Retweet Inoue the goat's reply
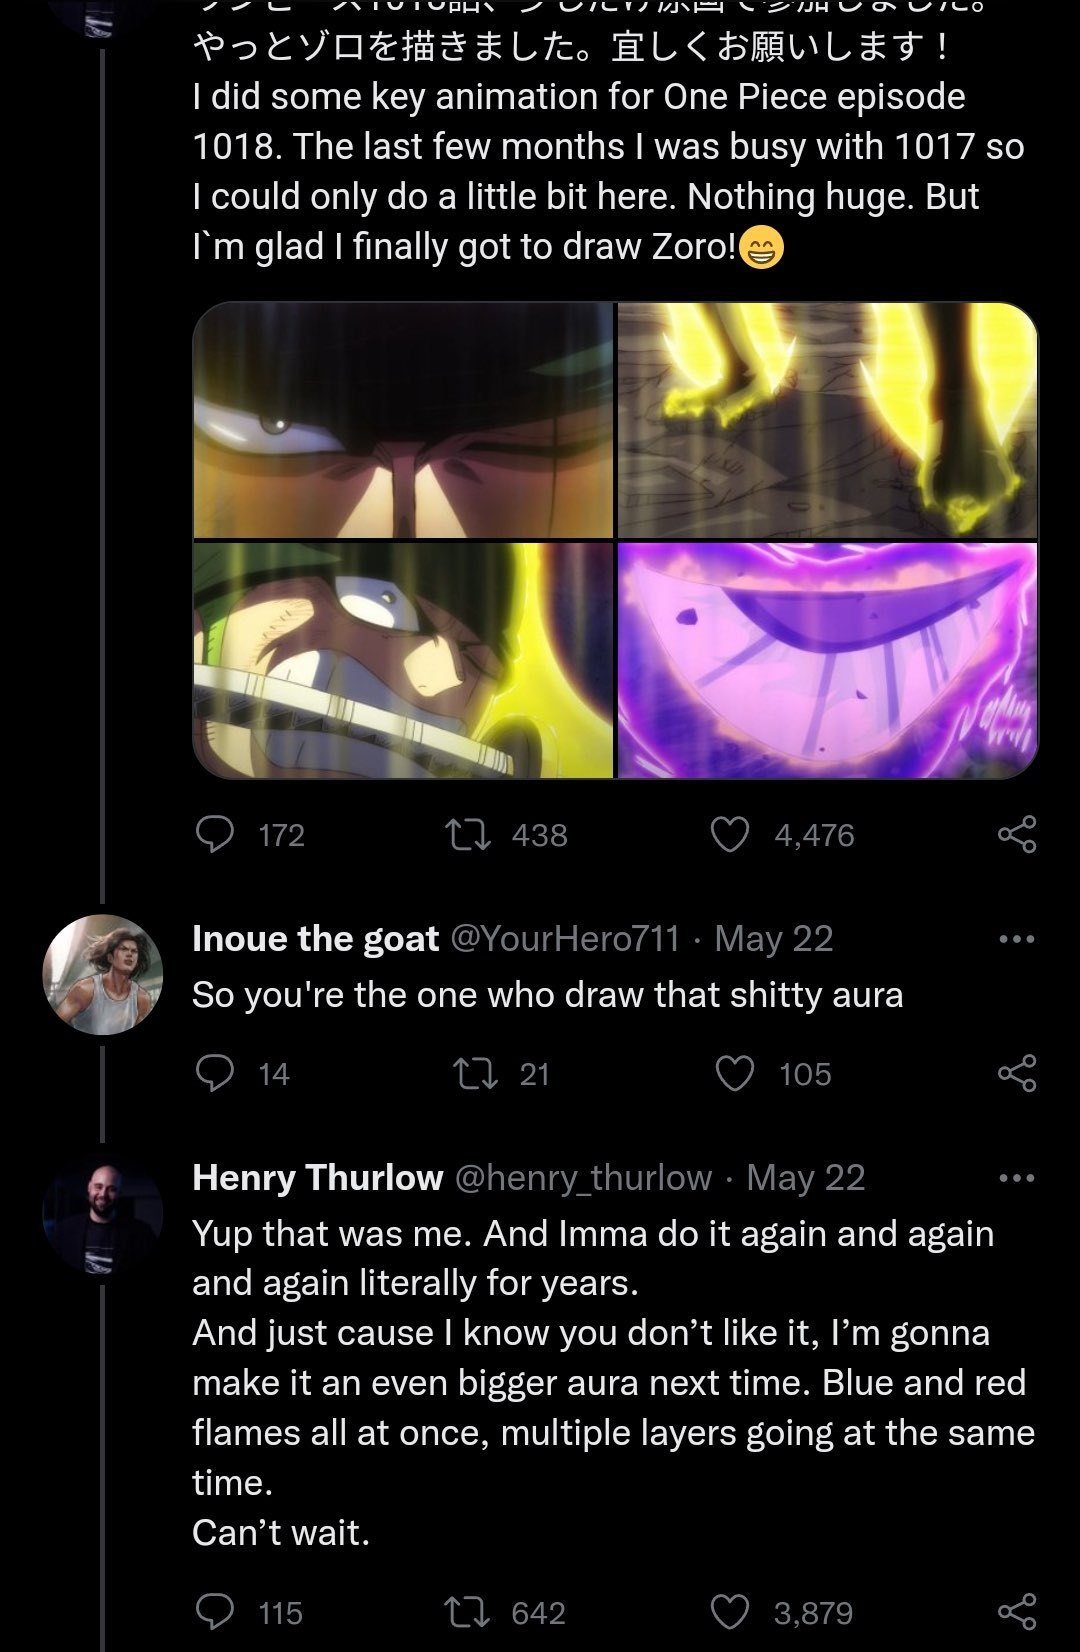1080x1652 pixels. 472,1073
